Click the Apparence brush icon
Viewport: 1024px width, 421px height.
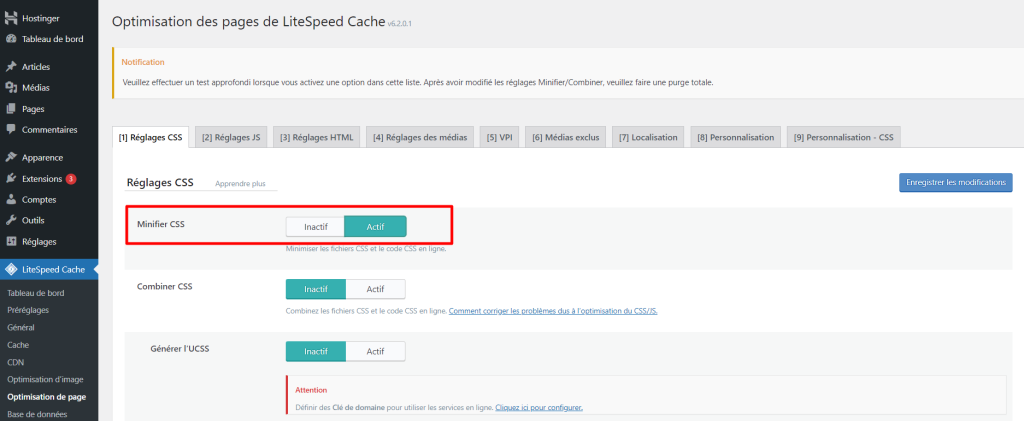[10, 157]
